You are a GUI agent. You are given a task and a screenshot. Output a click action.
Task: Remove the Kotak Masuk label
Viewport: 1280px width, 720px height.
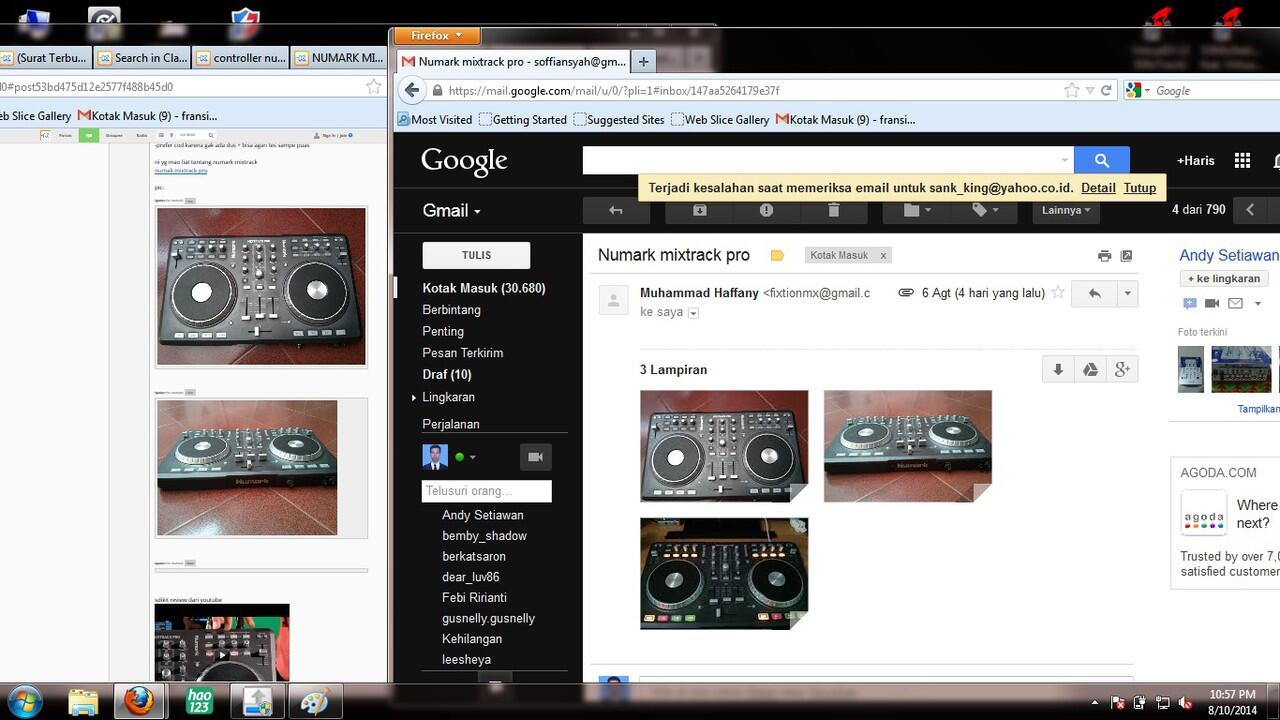coord(883,256)
